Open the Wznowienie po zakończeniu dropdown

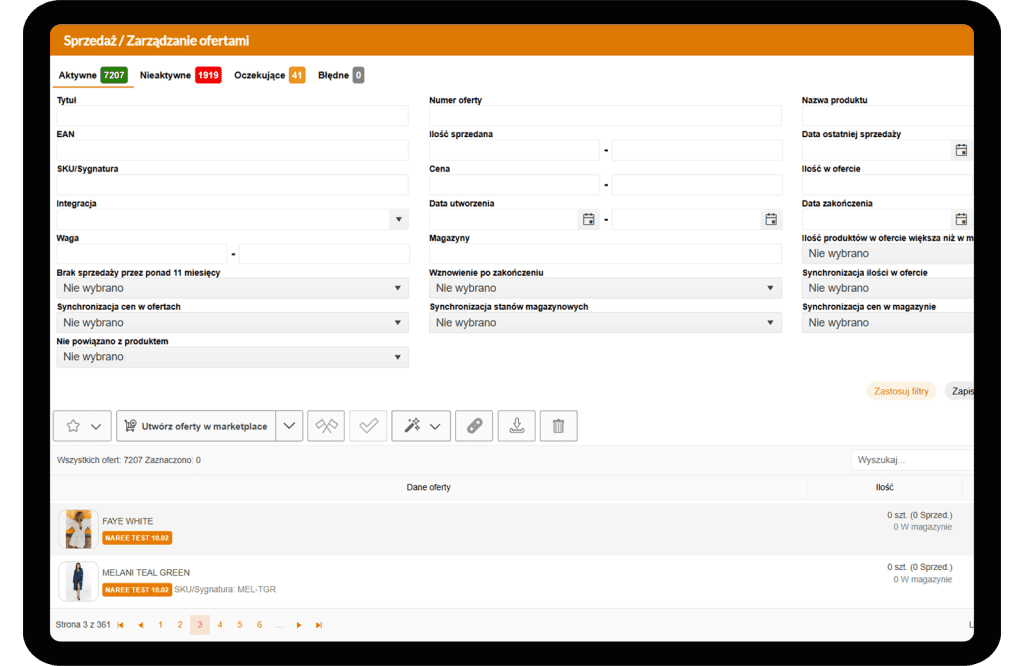click(x=770, y=289)
